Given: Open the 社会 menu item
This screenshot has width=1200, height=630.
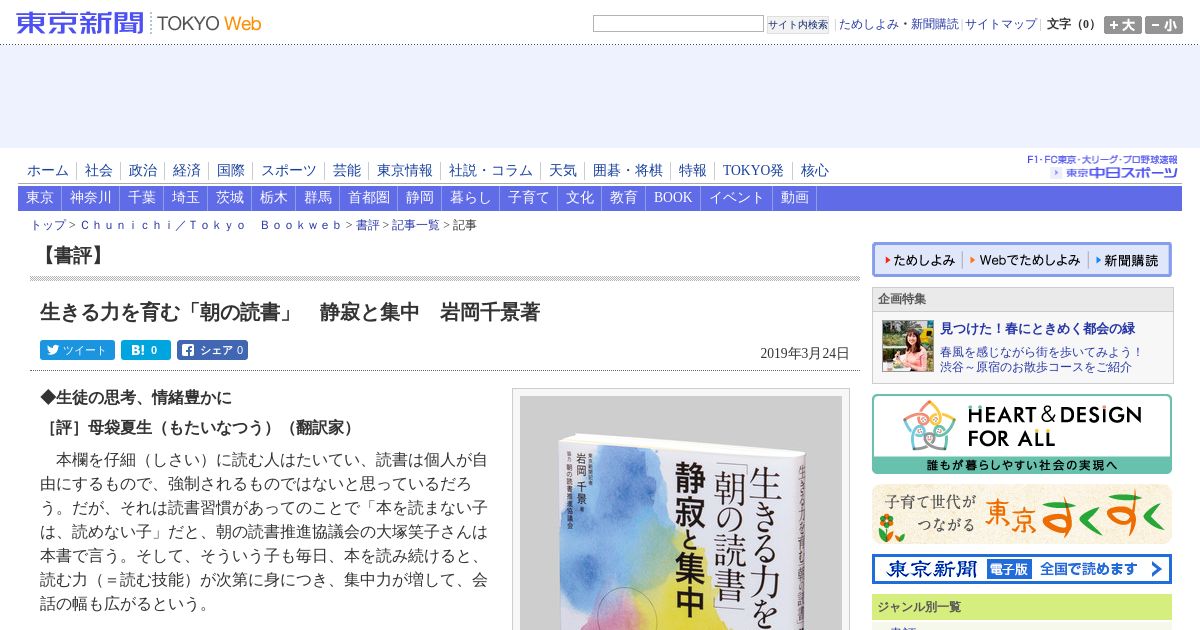Looking at the screenshot, I should tap(99, 170).
